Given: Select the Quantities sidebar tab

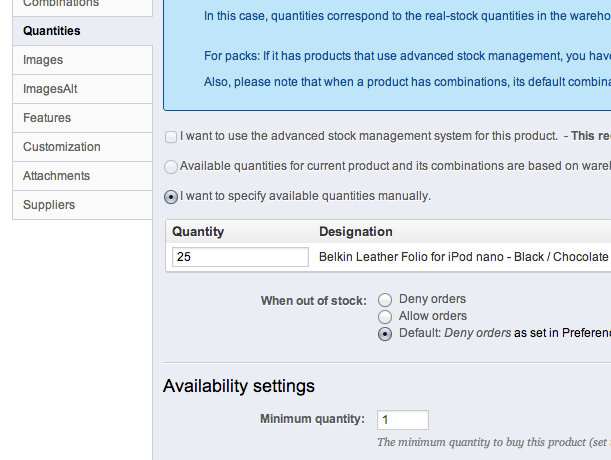Looking at the screenshot, I should [52, 31].
